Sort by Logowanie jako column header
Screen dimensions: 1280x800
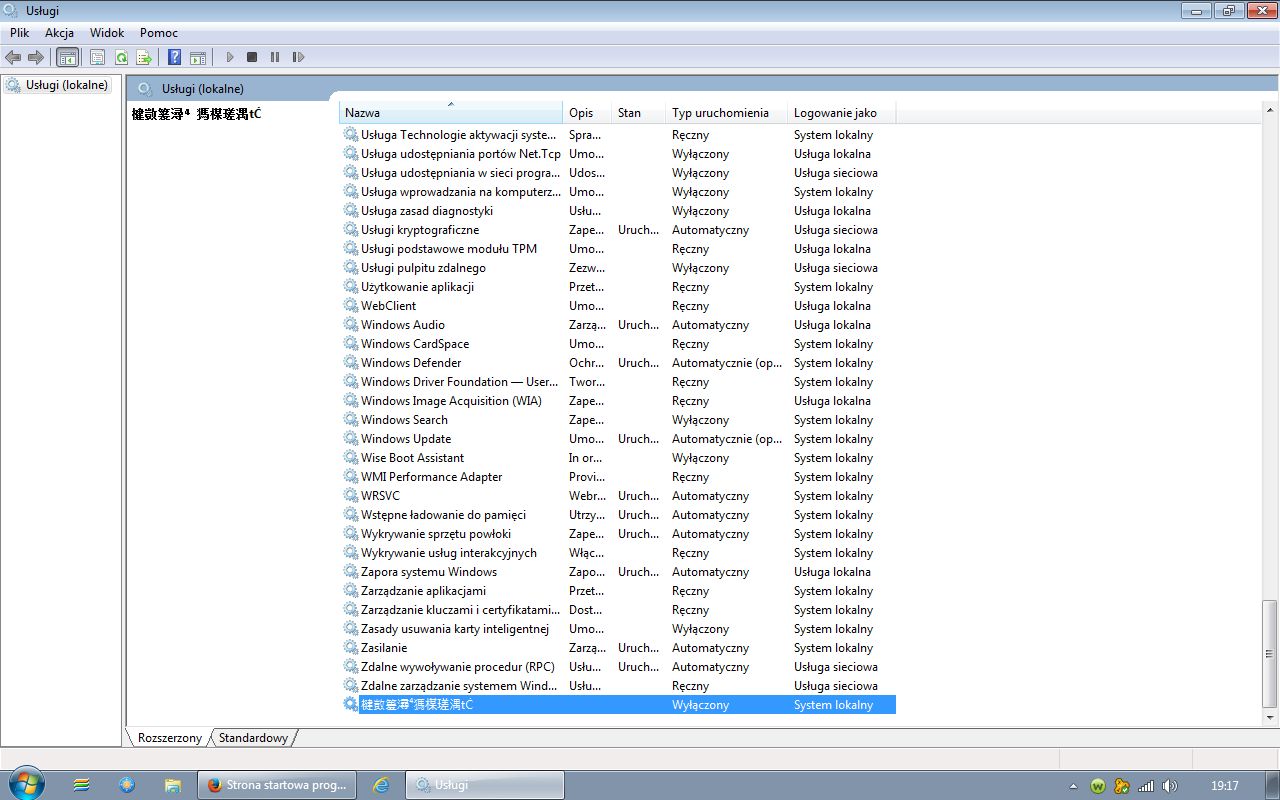pyautogui.click(x=842, y=113)
